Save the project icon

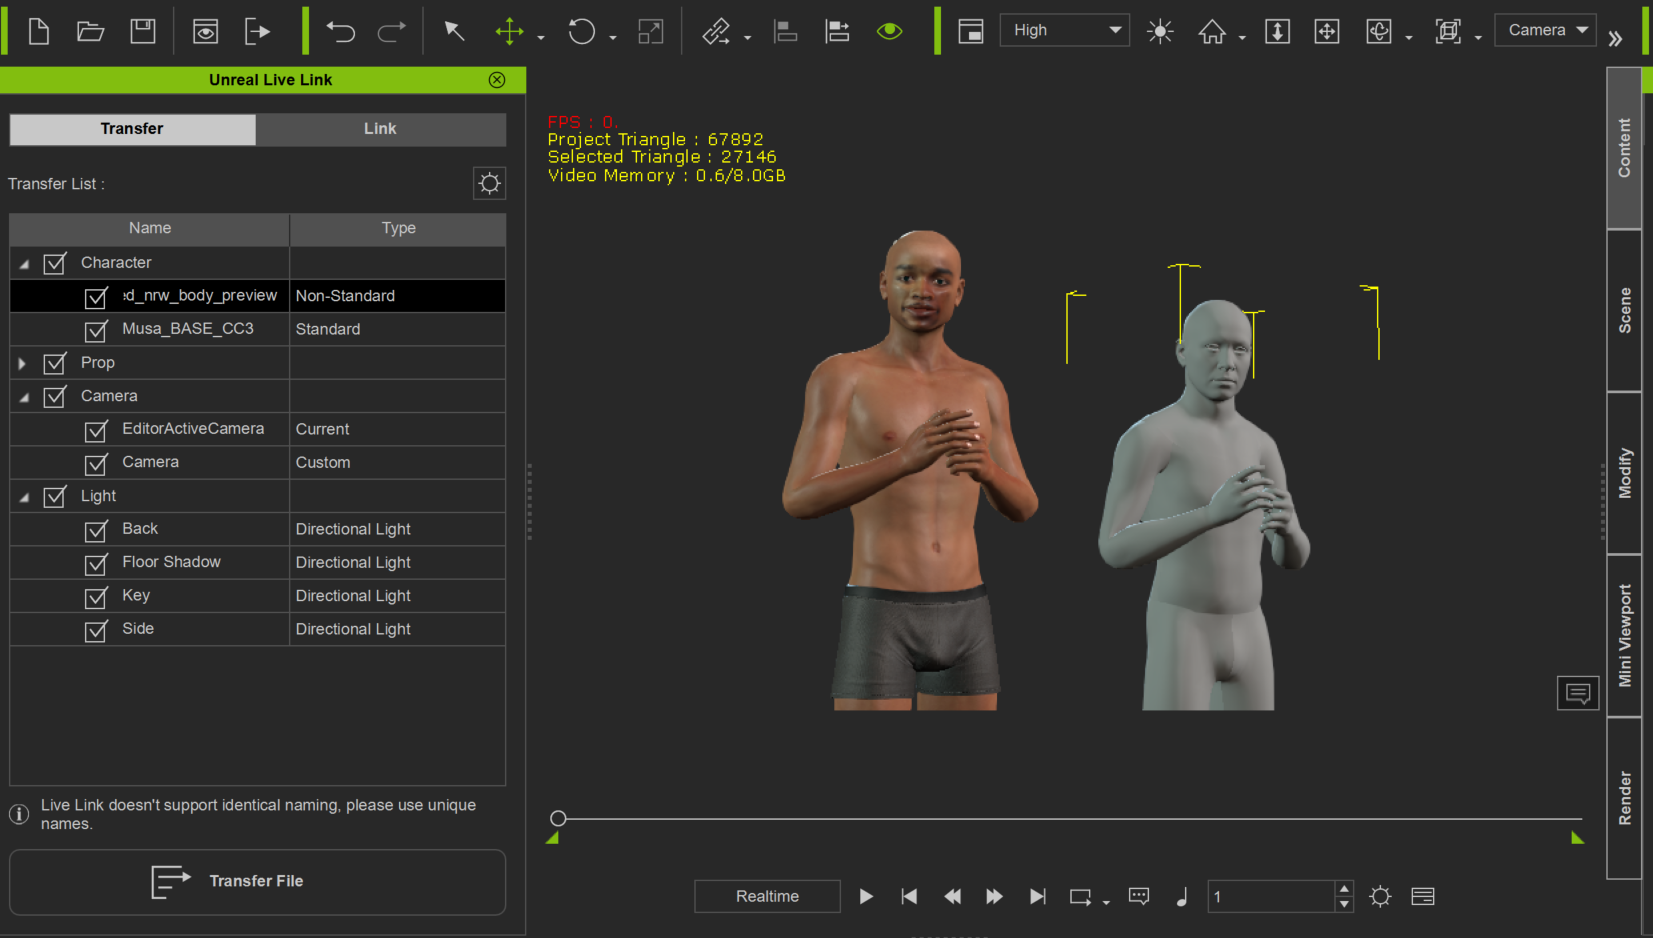tap(143, 31)
